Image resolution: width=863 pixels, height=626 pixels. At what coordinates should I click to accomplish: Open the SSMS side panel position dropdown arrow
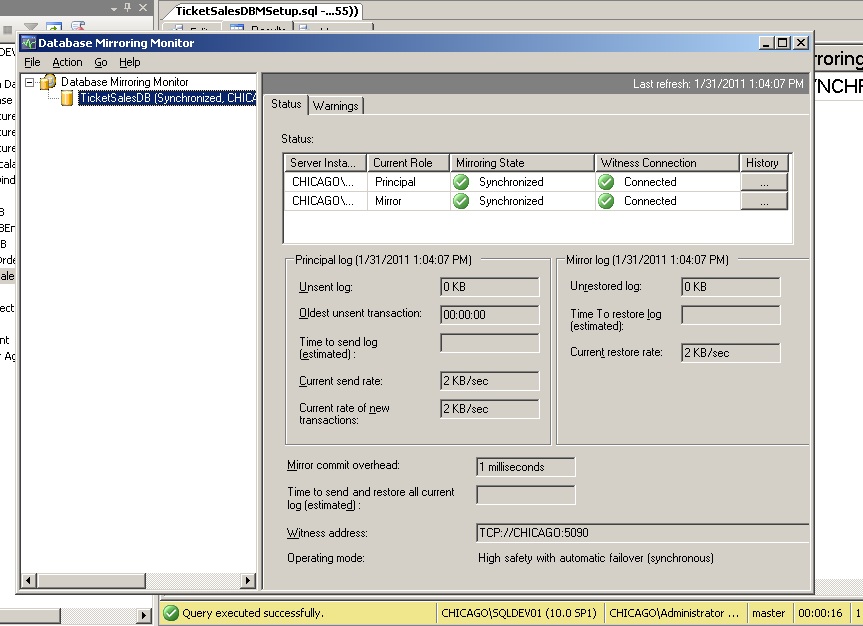click(x=114, y=8)
